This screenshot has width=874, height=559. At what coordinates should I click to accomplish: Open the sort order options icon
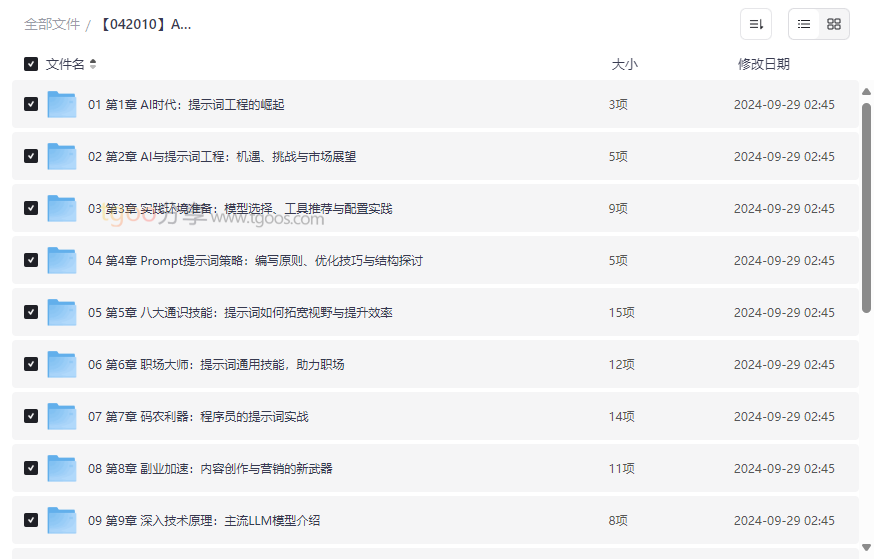[756, 24]
